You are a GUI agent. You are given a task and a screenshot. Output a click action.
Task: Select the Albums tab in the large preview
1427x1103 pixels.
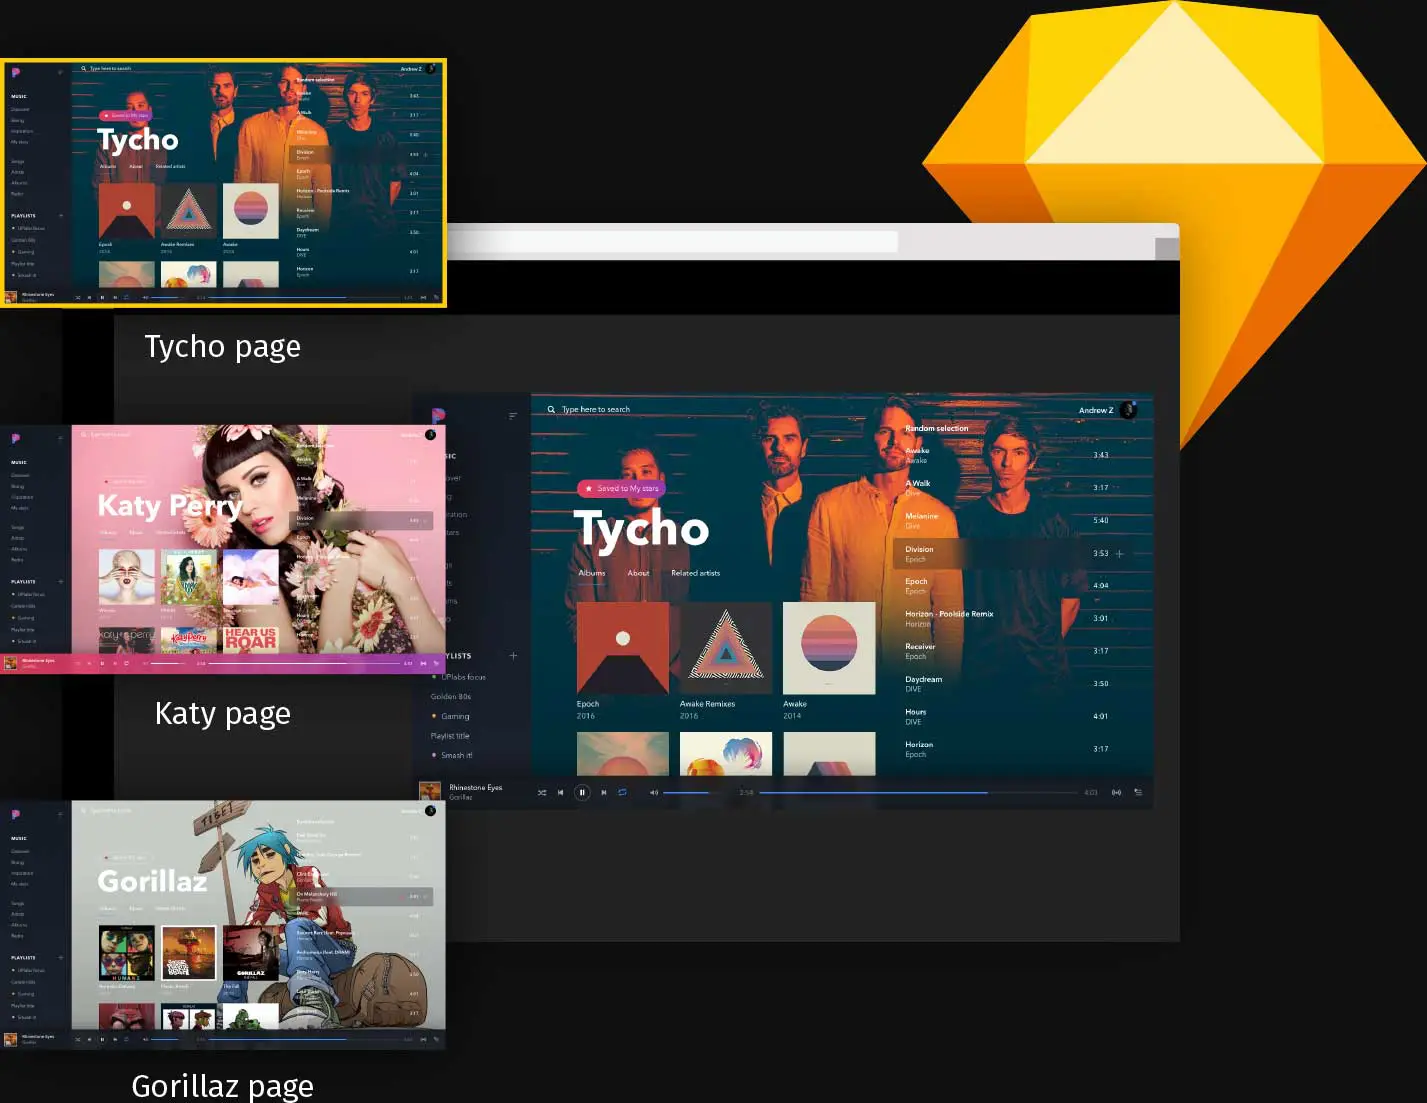[592, 573]
